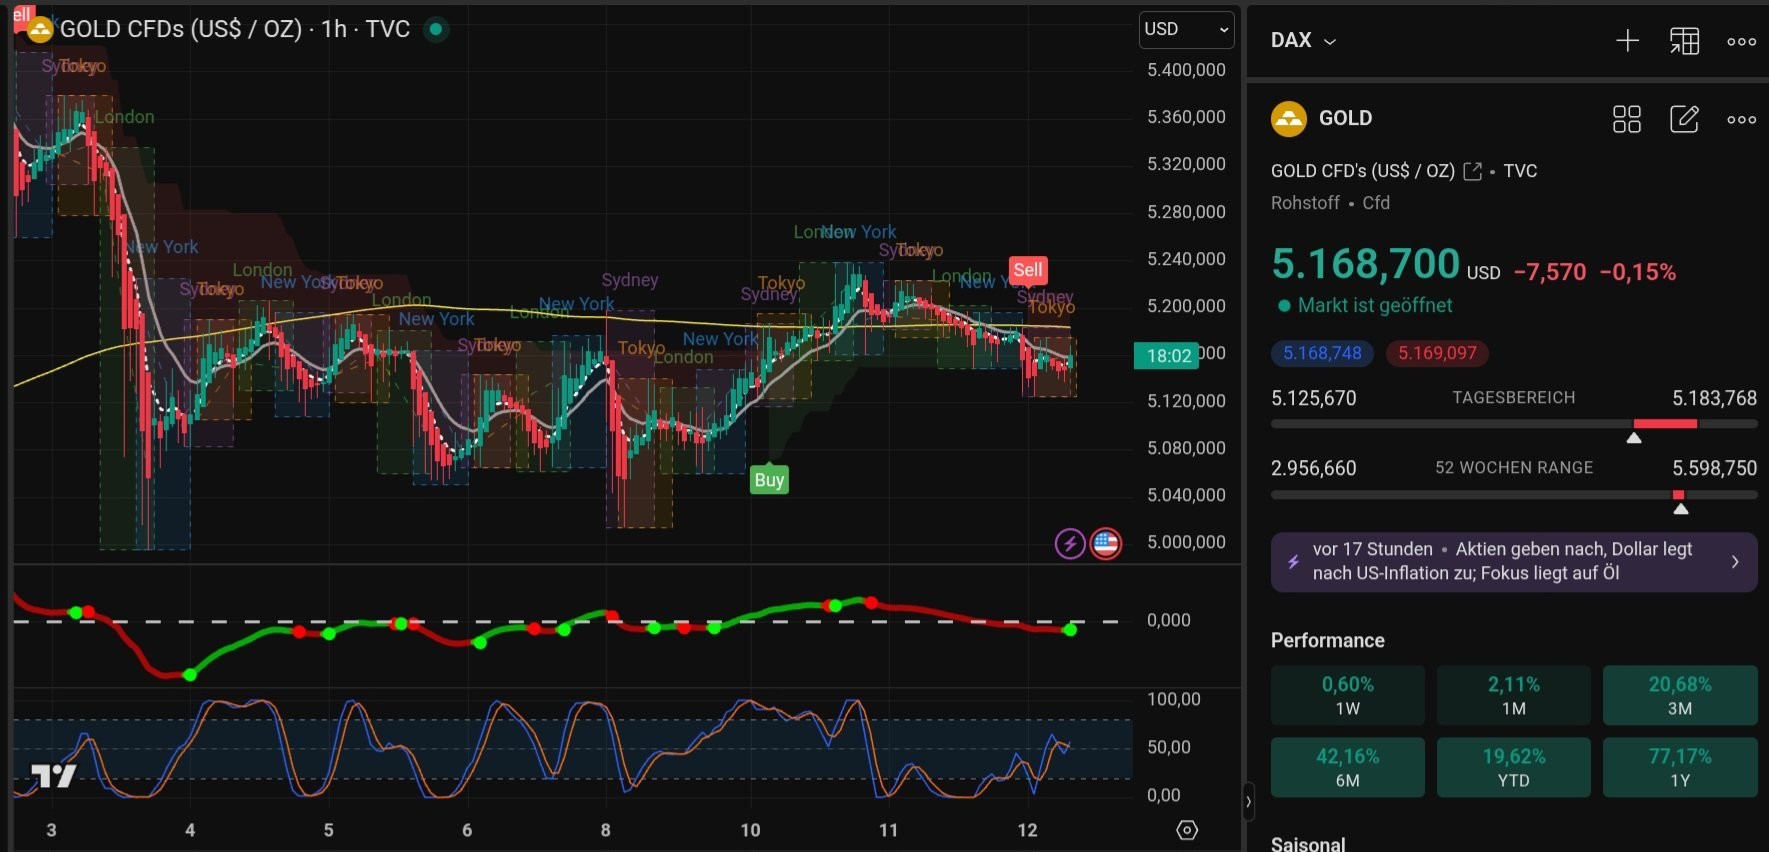The height and width of the screenshot is (852, 1769).
Task: Open the GOLD details three-dots menu
Action: 1741,119
